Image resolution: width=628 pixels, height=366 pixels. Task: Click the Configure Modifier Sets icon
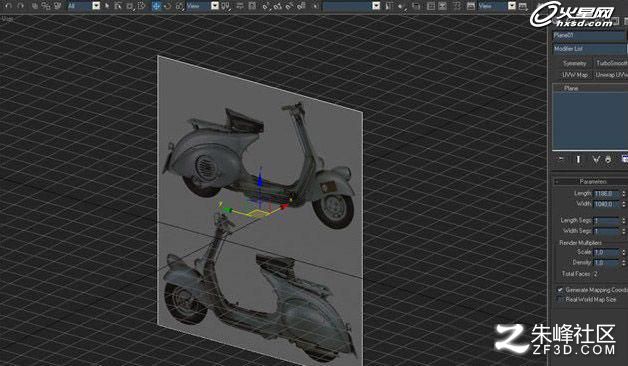[x=624, y=159]
